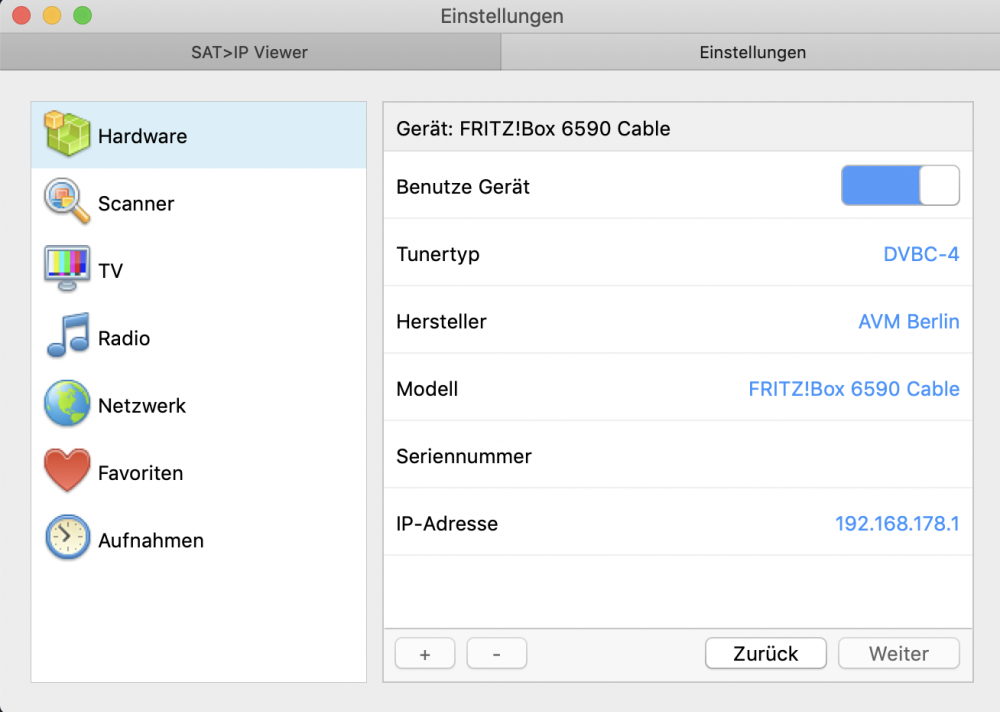
Task: Add a device with the plus button
Action: 425,654
